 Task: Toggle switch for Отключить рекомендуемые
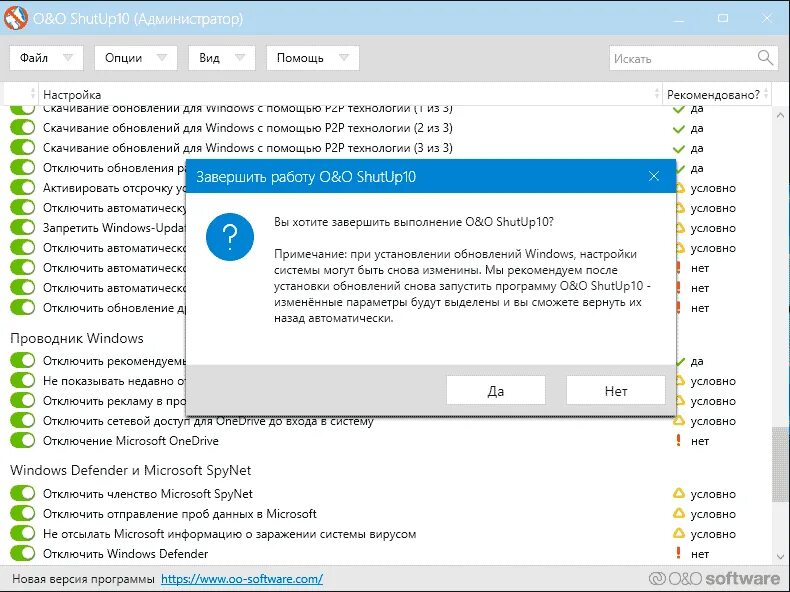point(22,360)
